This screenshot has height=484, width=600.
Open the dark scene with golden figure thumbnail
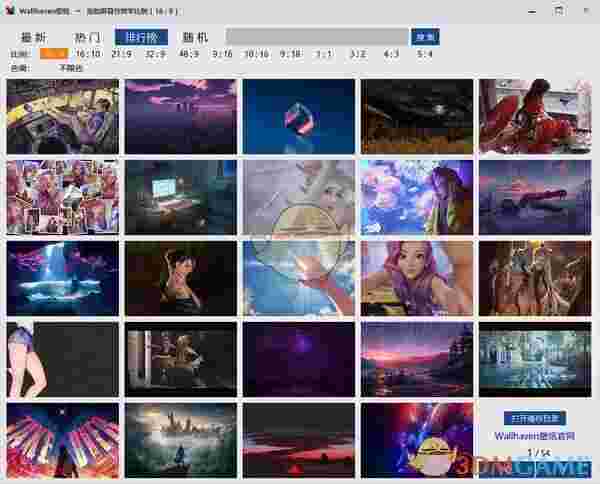pos(181,360)
